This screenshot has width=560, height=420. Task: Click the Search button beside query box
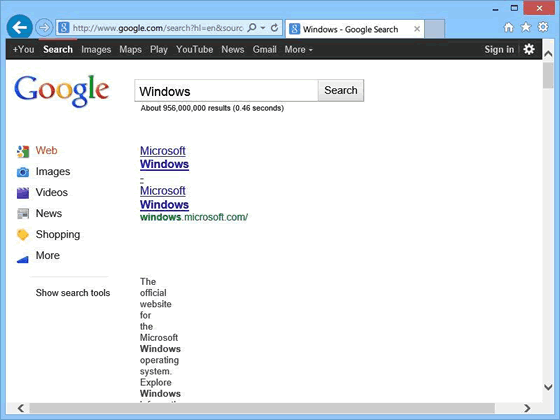pos(341,90)
